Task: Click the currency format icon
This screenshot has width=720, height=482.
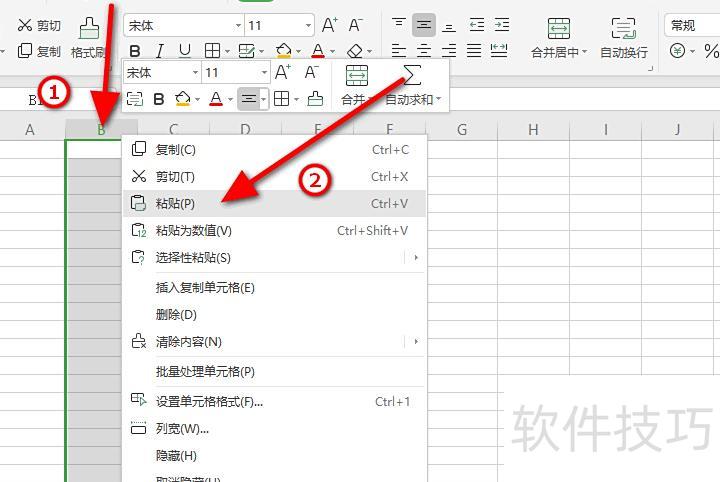Action: point(677,50)
